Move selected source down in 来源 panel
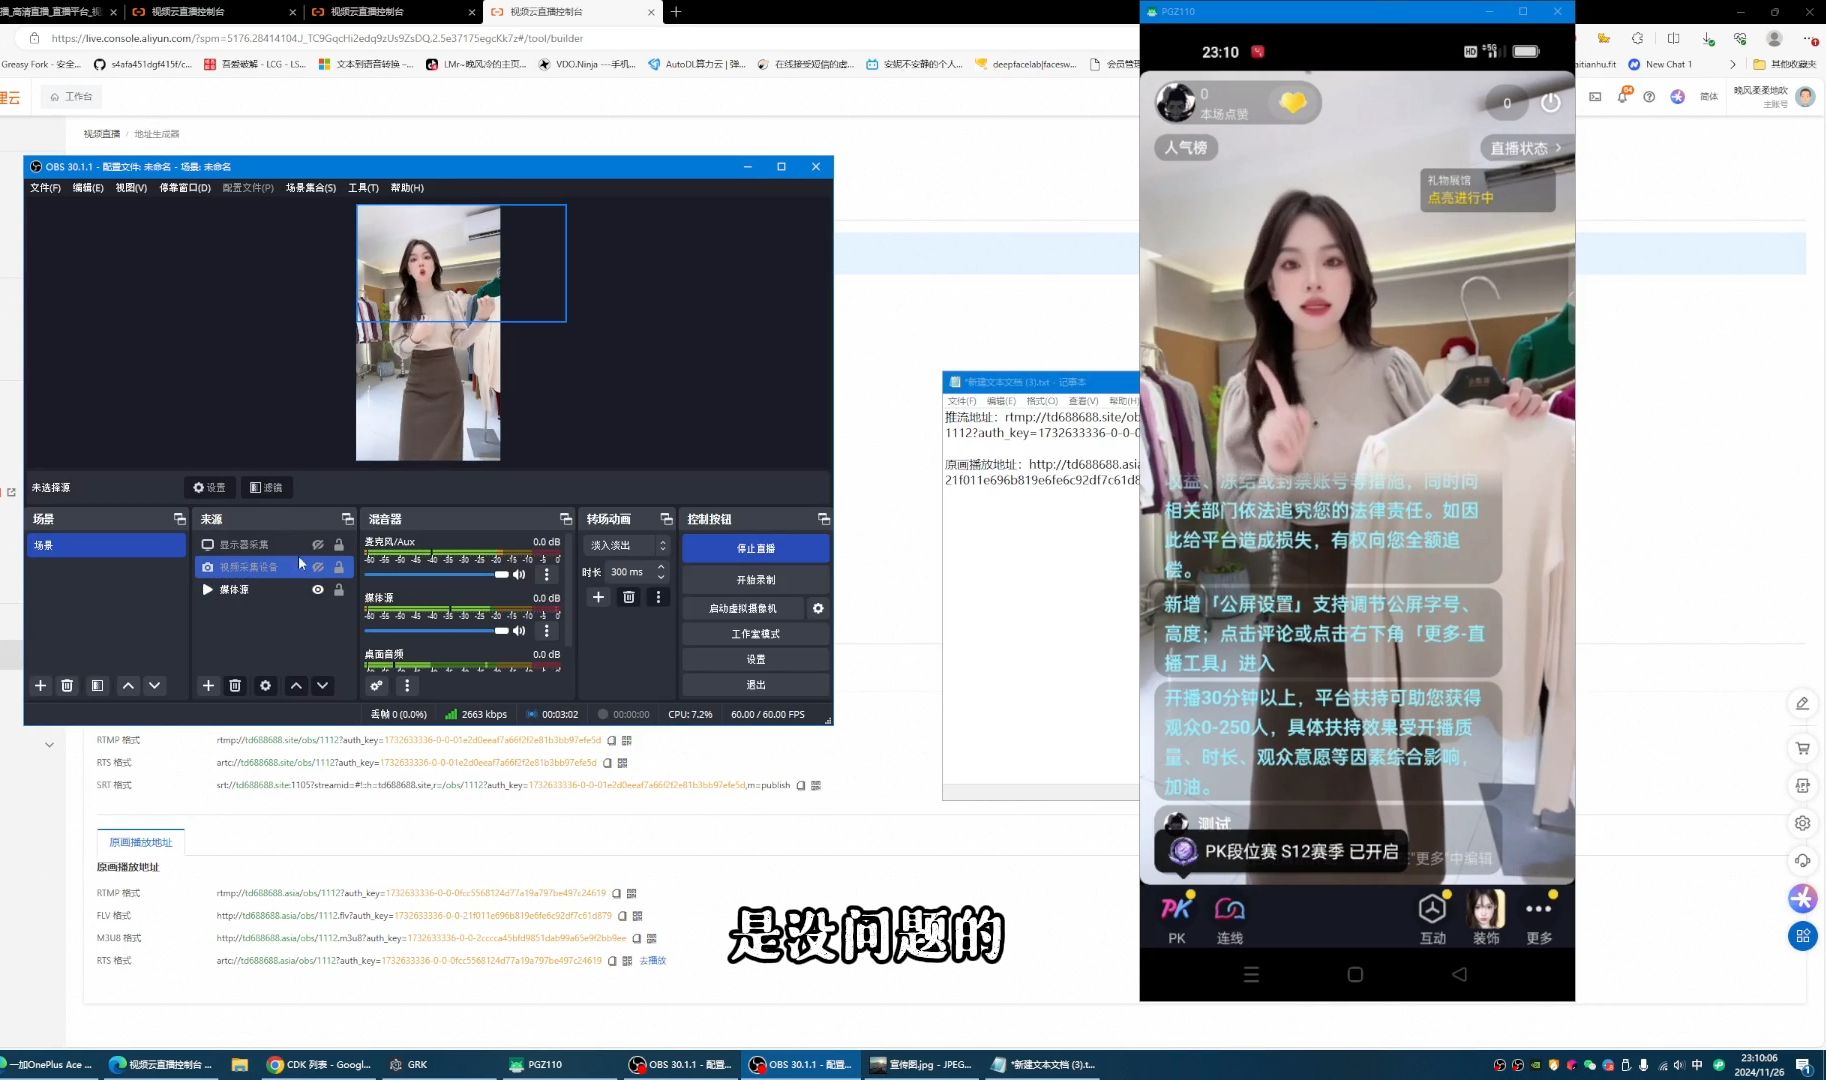The width and height of the screenshot is (1826, 1080). 322,686
